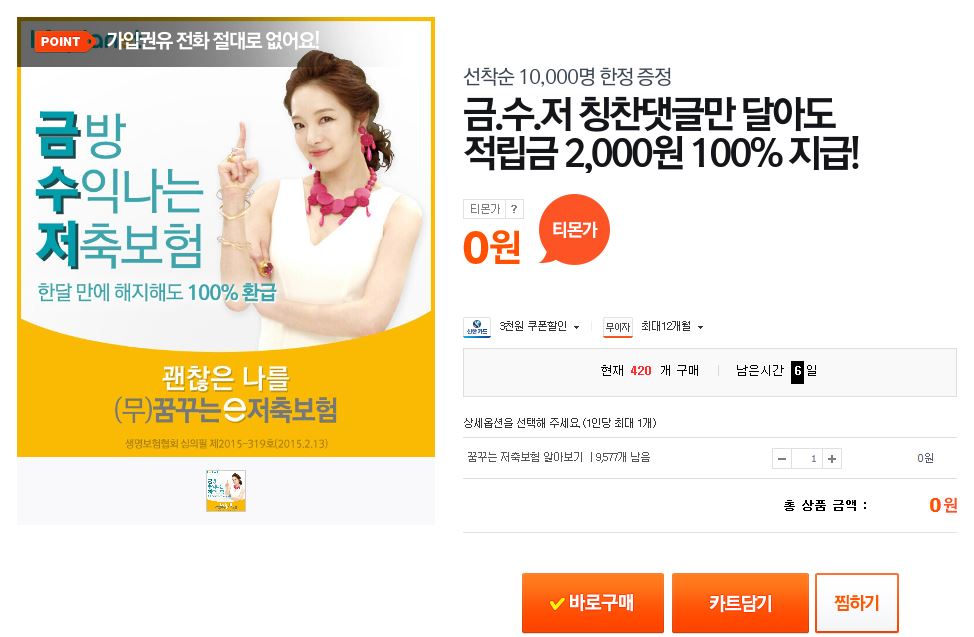Click the main 금수저 저축보험 product image
Image resolution: width=974 pixels, height=637 pixels.
click(x=225, y=237)
